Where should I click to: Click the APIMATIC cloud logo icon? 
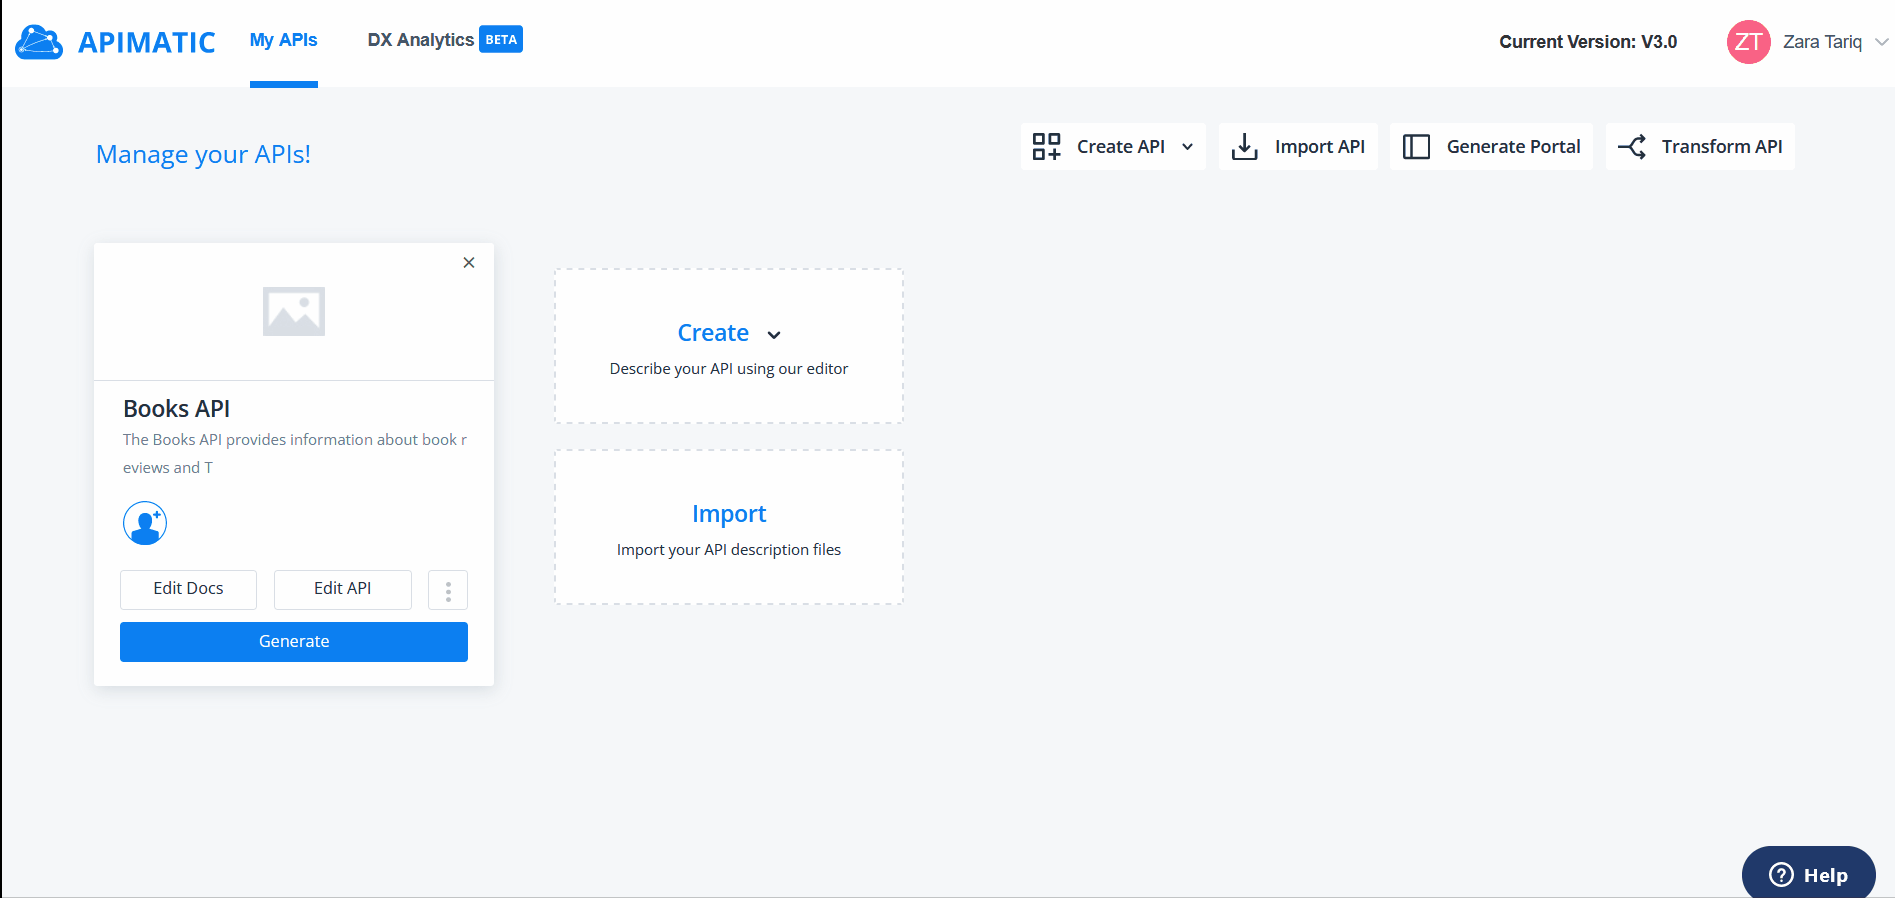(39, 42)
